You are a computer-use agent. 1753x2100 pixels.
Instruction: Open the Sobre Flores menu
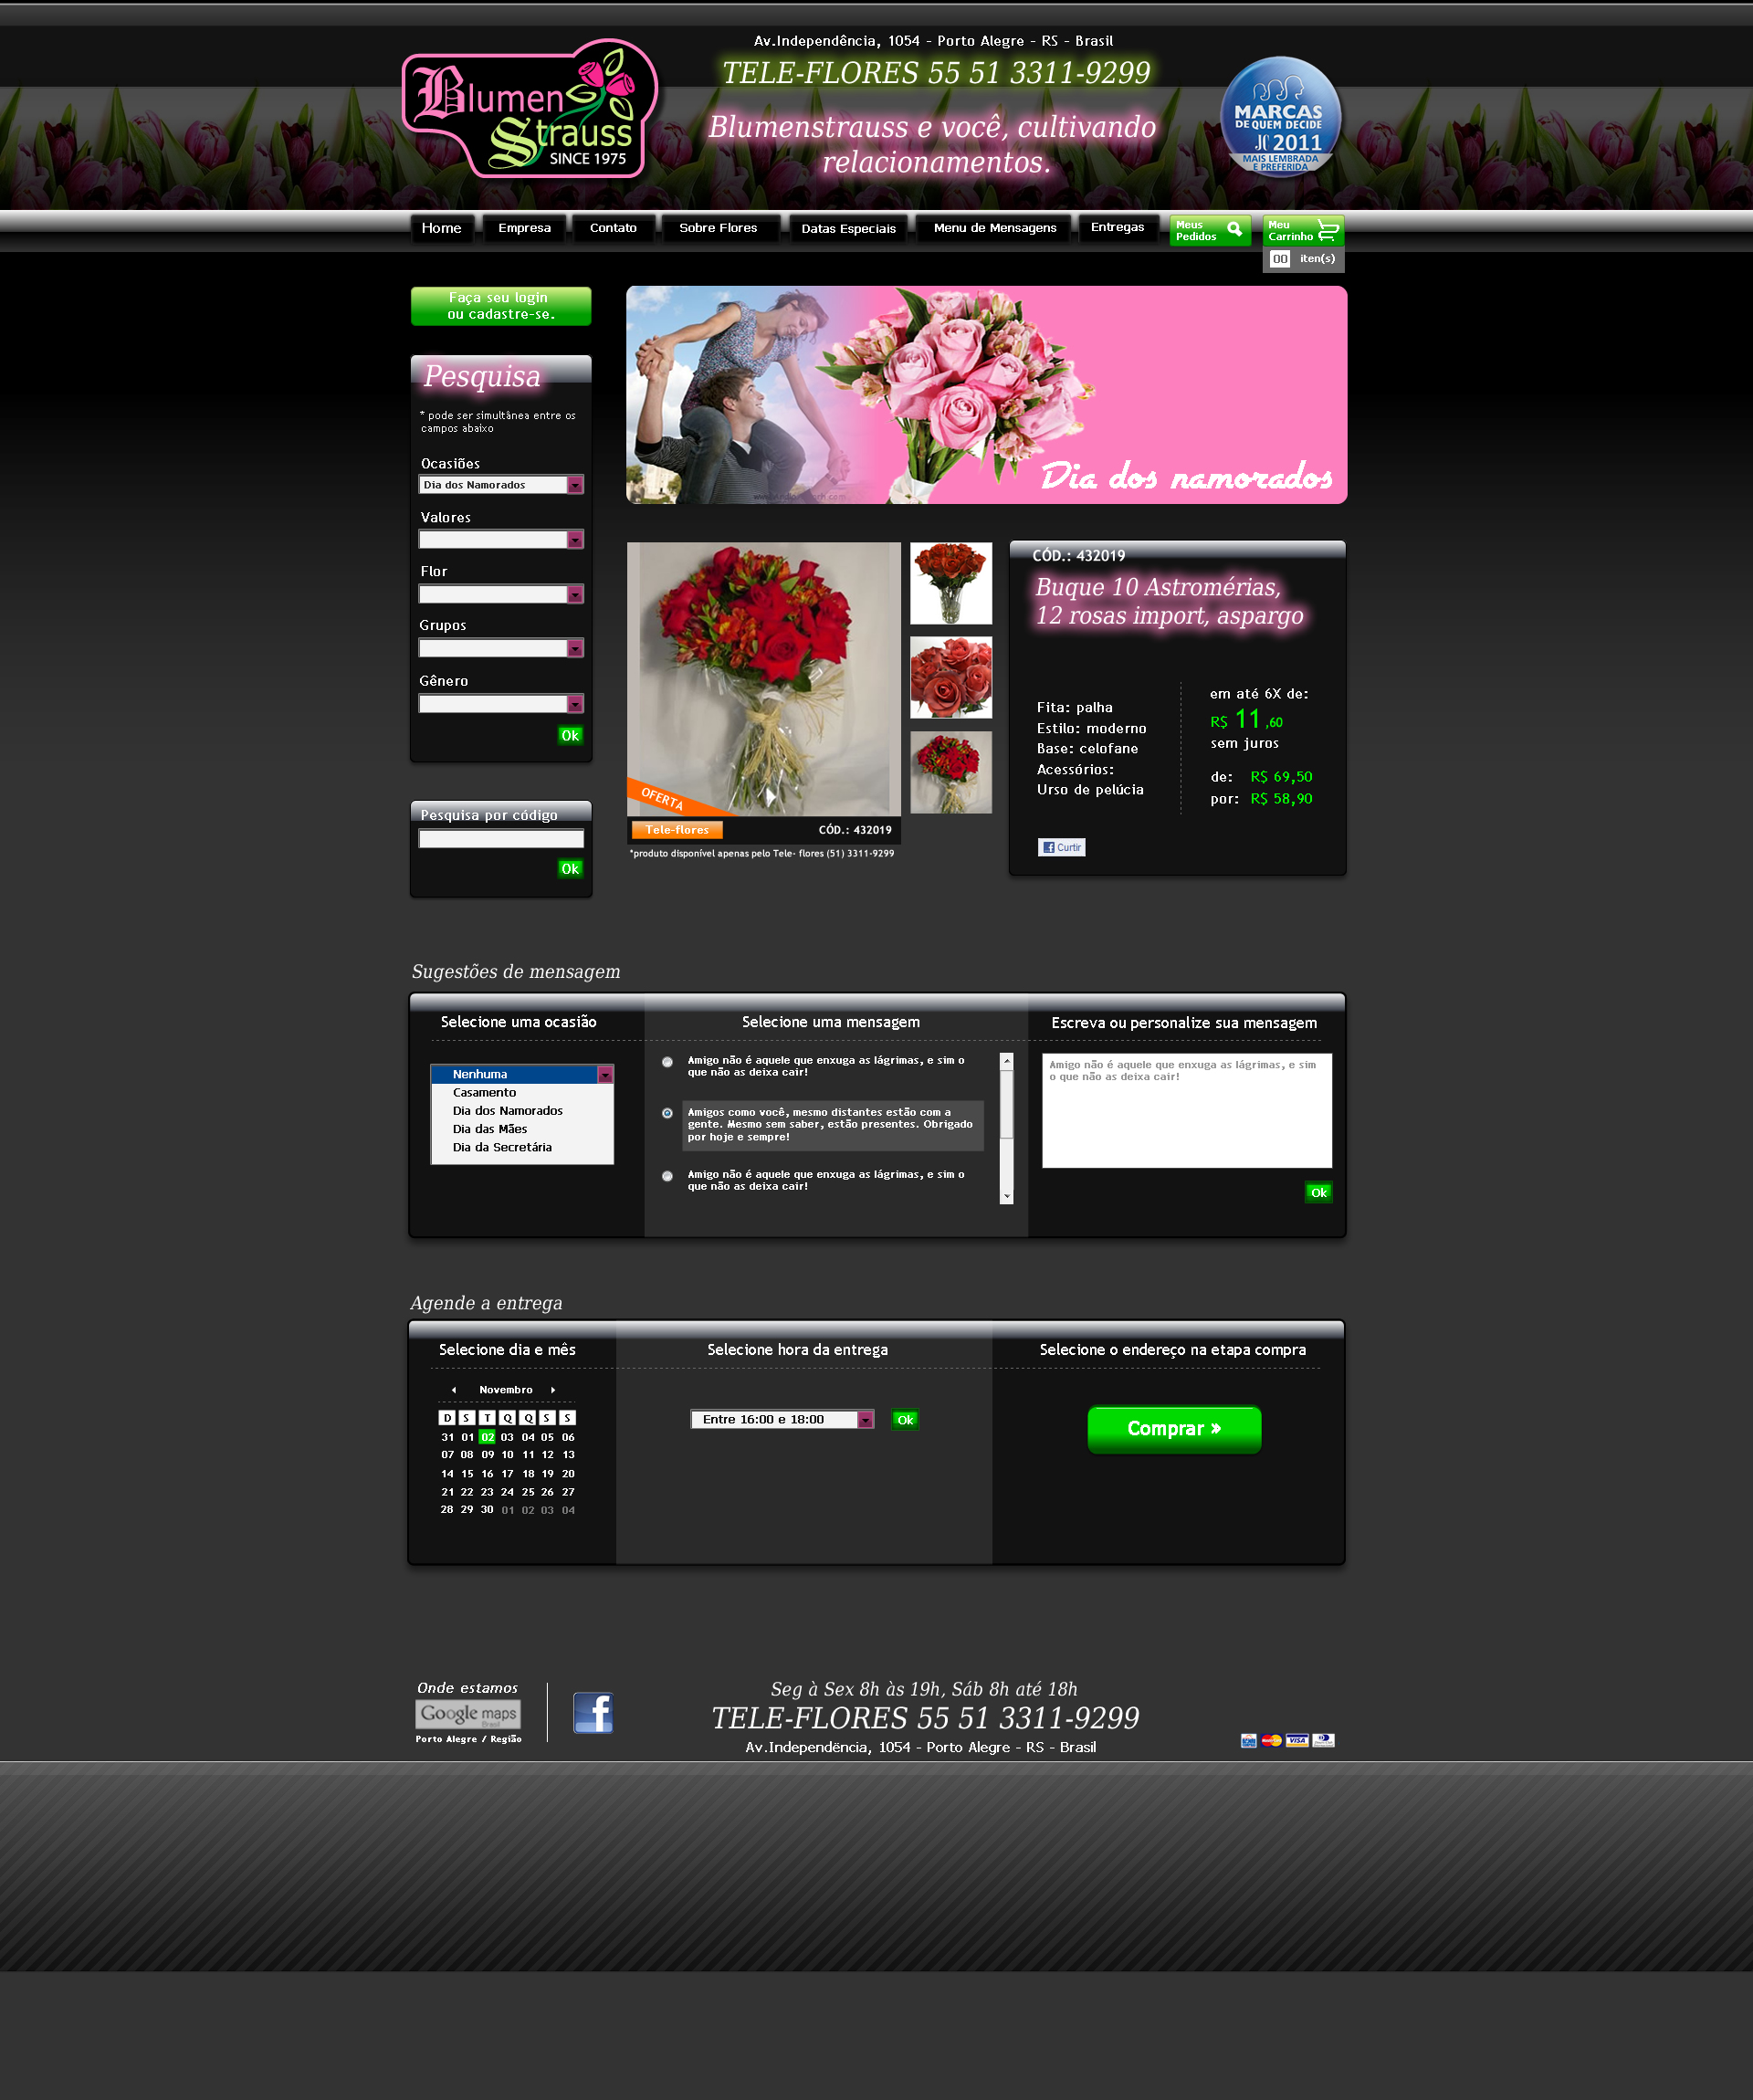718,228
